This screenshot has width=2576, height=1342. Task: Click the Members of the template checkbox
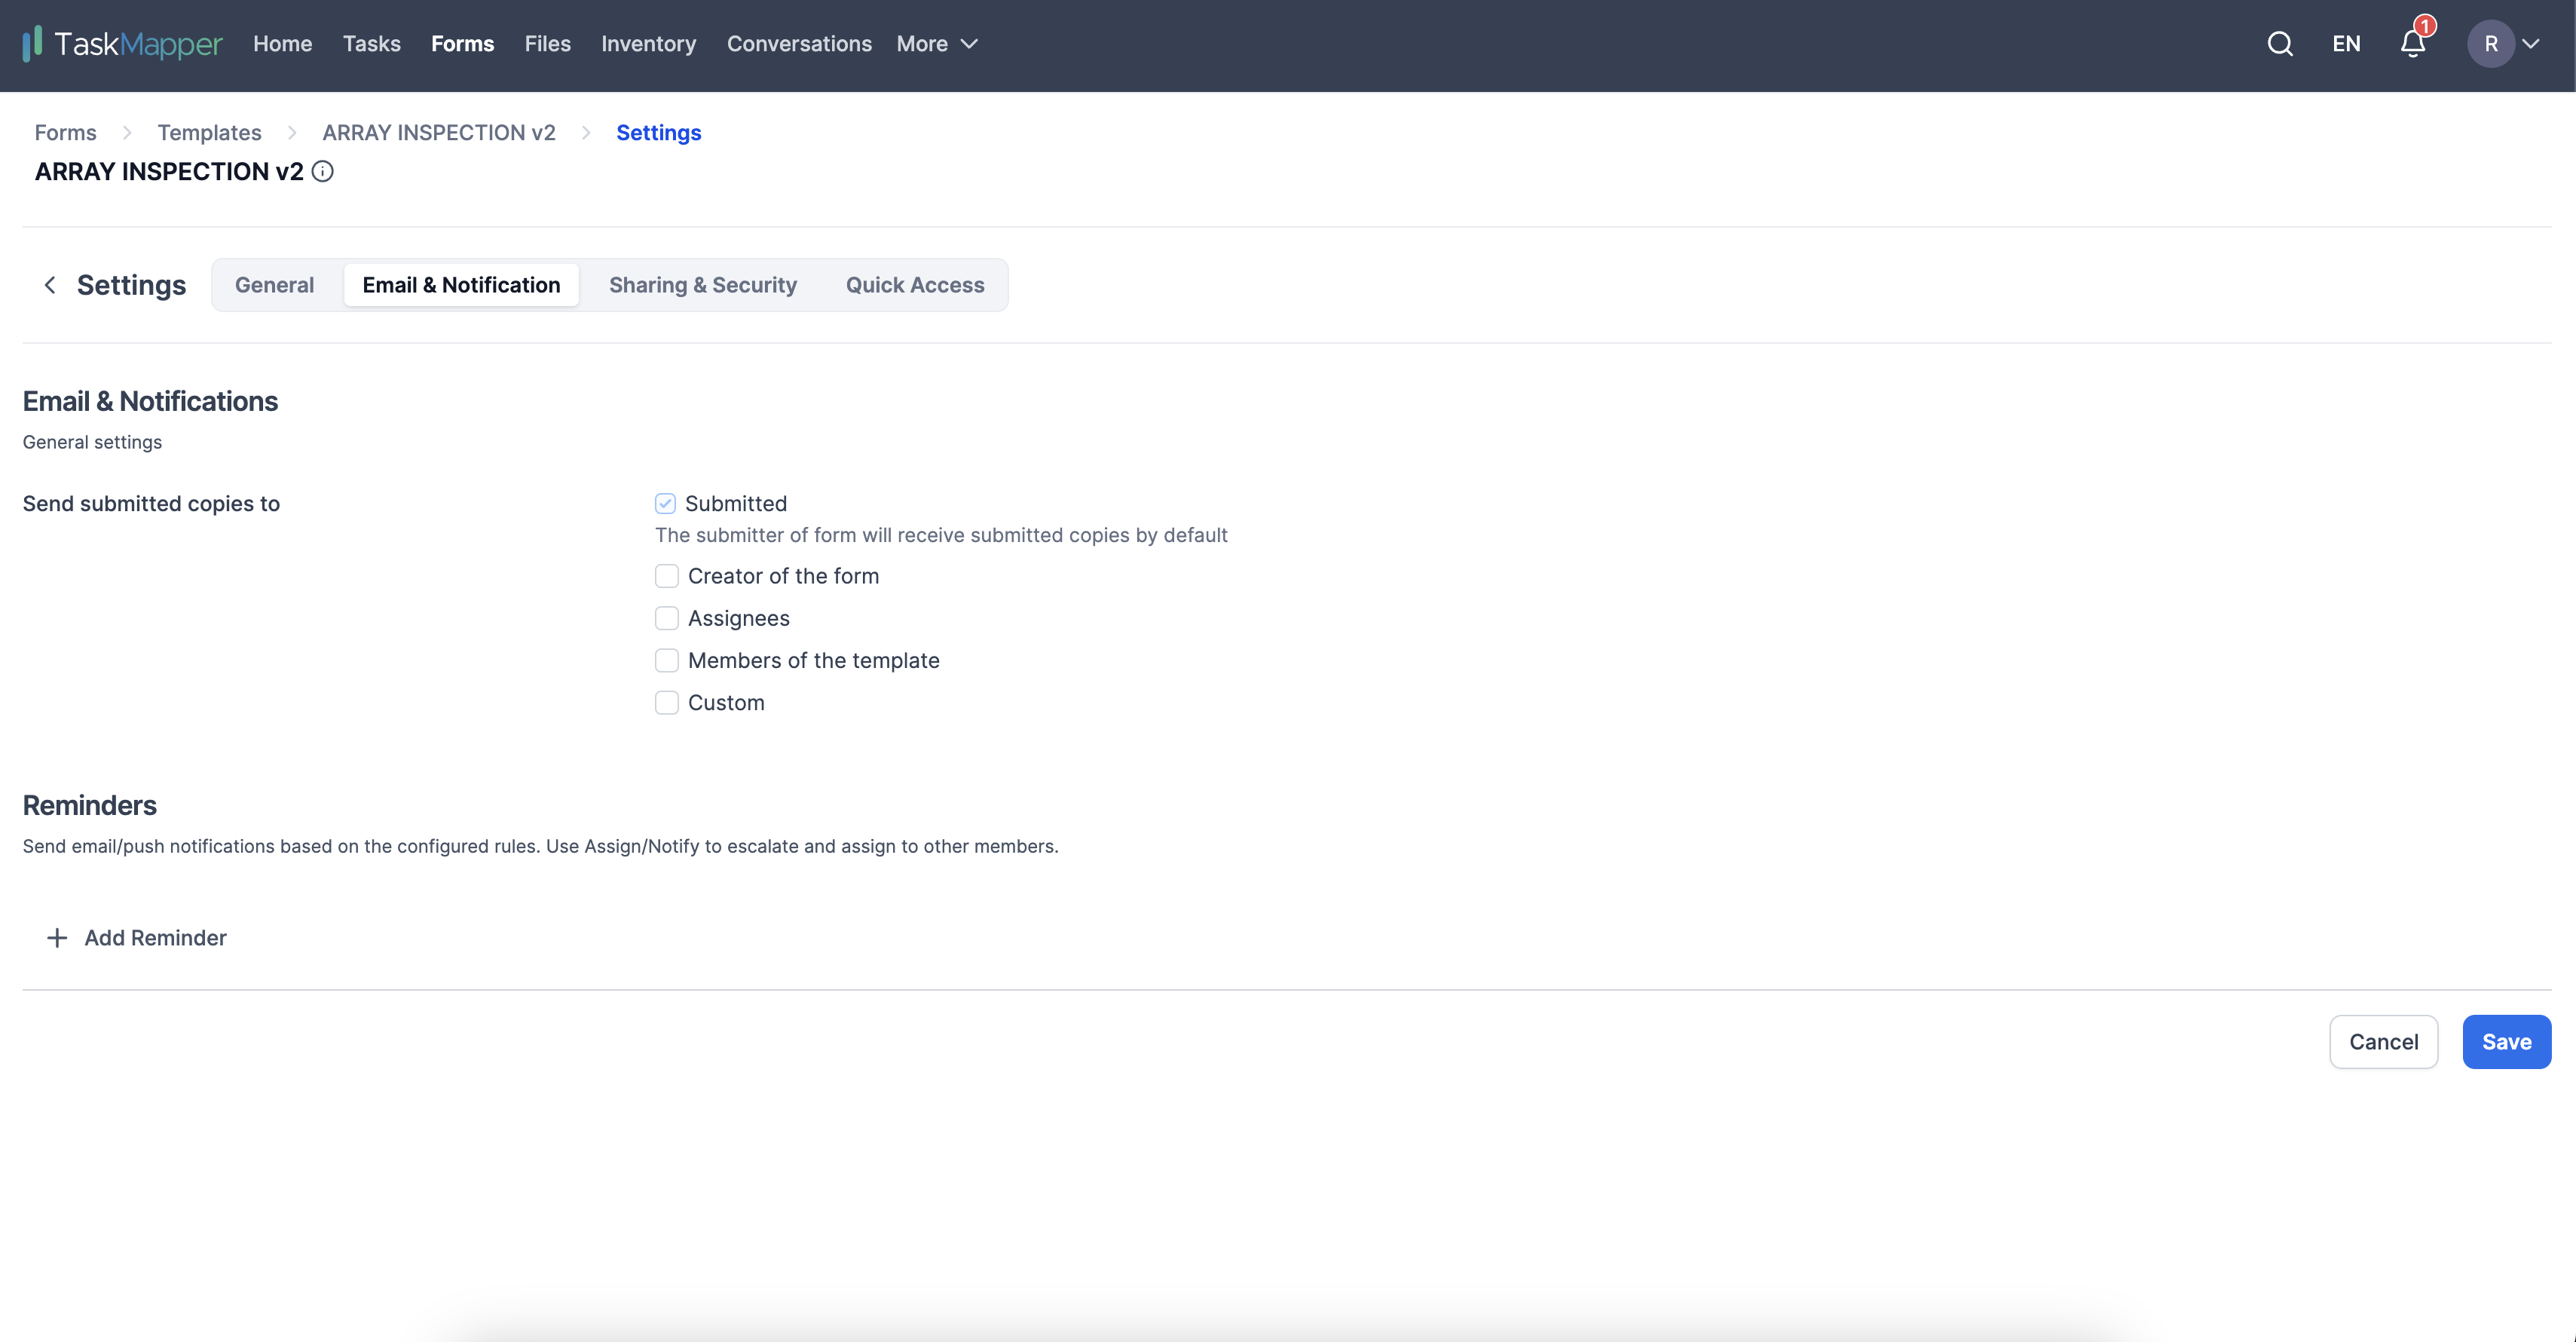[665, 660]
